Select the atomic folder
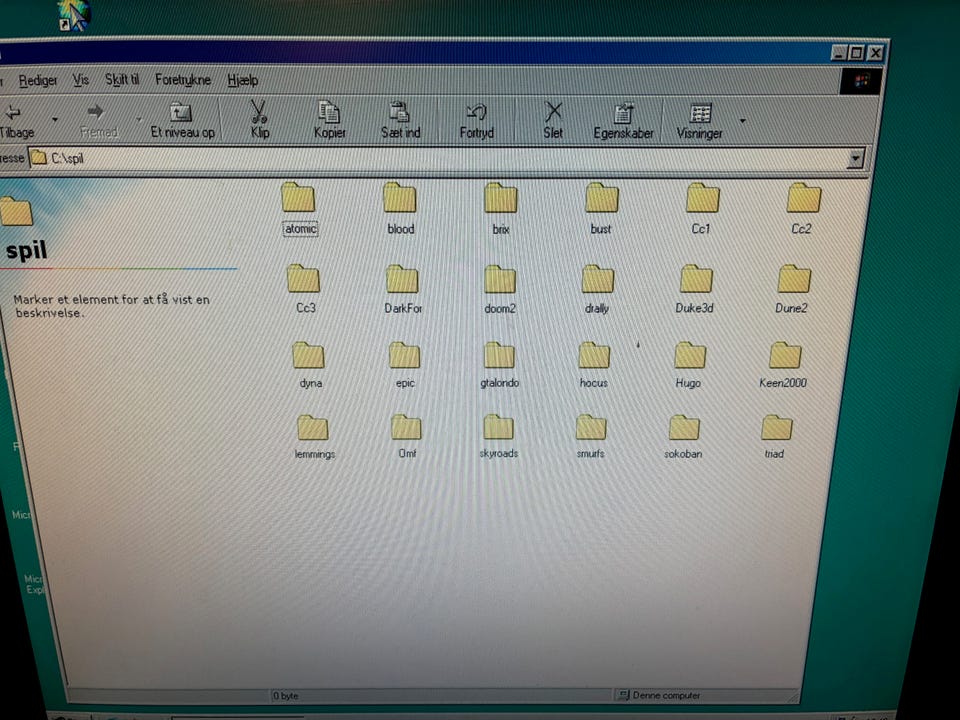 [x=298, y=209]
